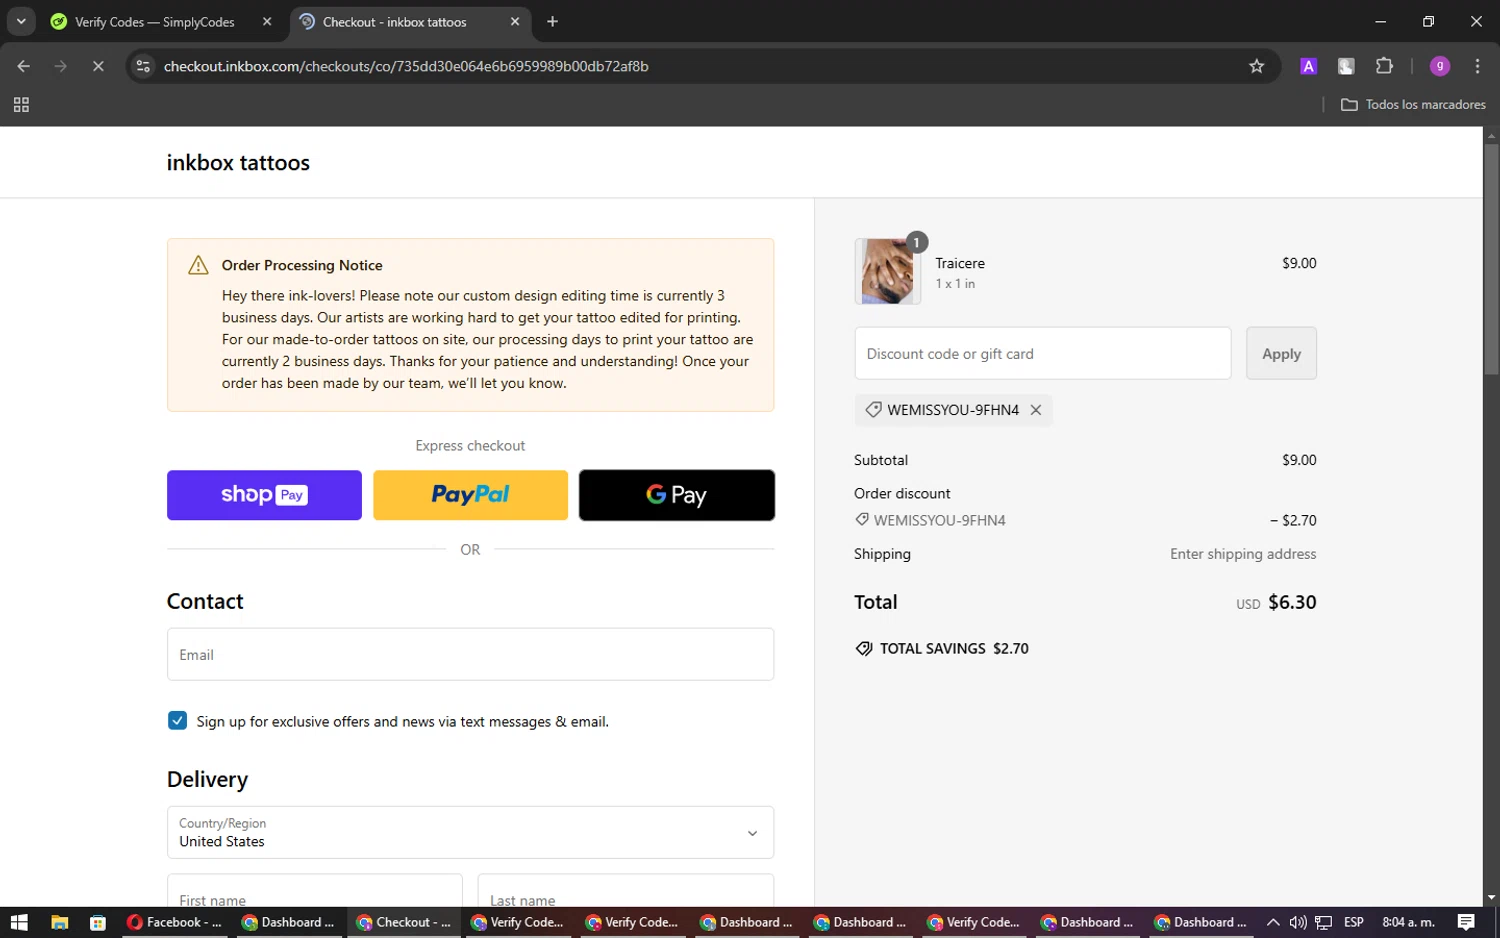This screenshot has height=938, width=1500.
Task: Remove the WEMISSYOU-9FHN4 discount tag
Action: (1036, 410)
